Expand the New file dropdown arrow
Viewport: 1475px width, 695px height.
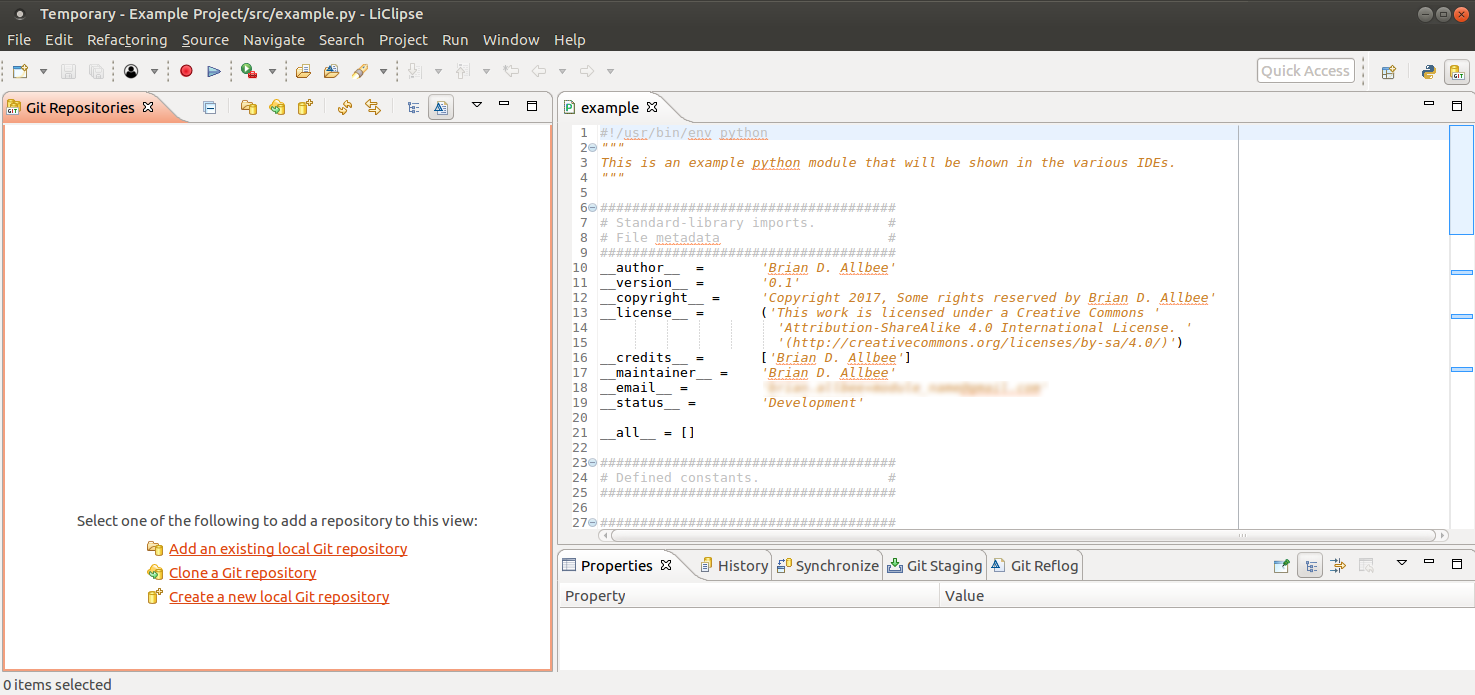click(x=43, y=71)
